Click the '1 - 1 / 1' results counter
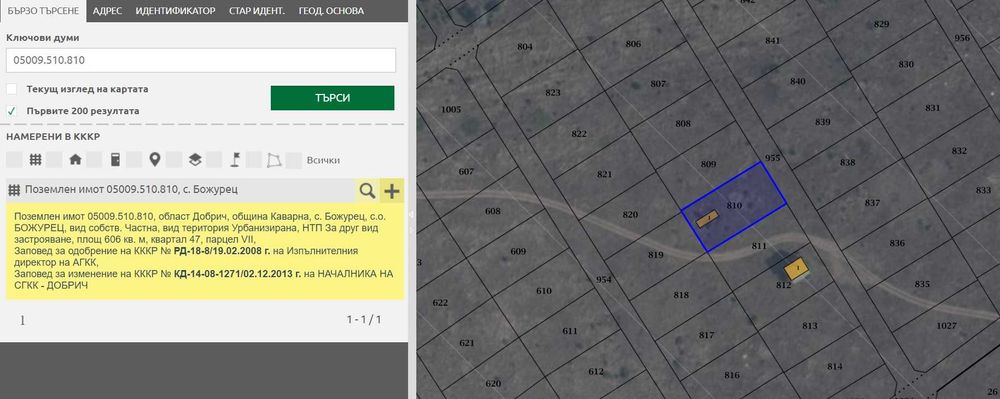Viewport: 1000px width, 399px height. click(x=364, y=319)
